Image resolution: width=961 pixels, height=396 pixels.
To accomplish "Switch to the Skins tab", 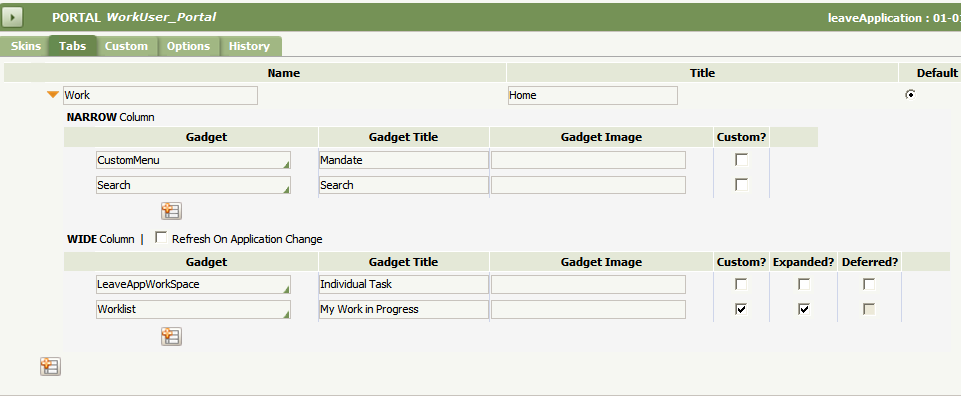I will (26, 46).
